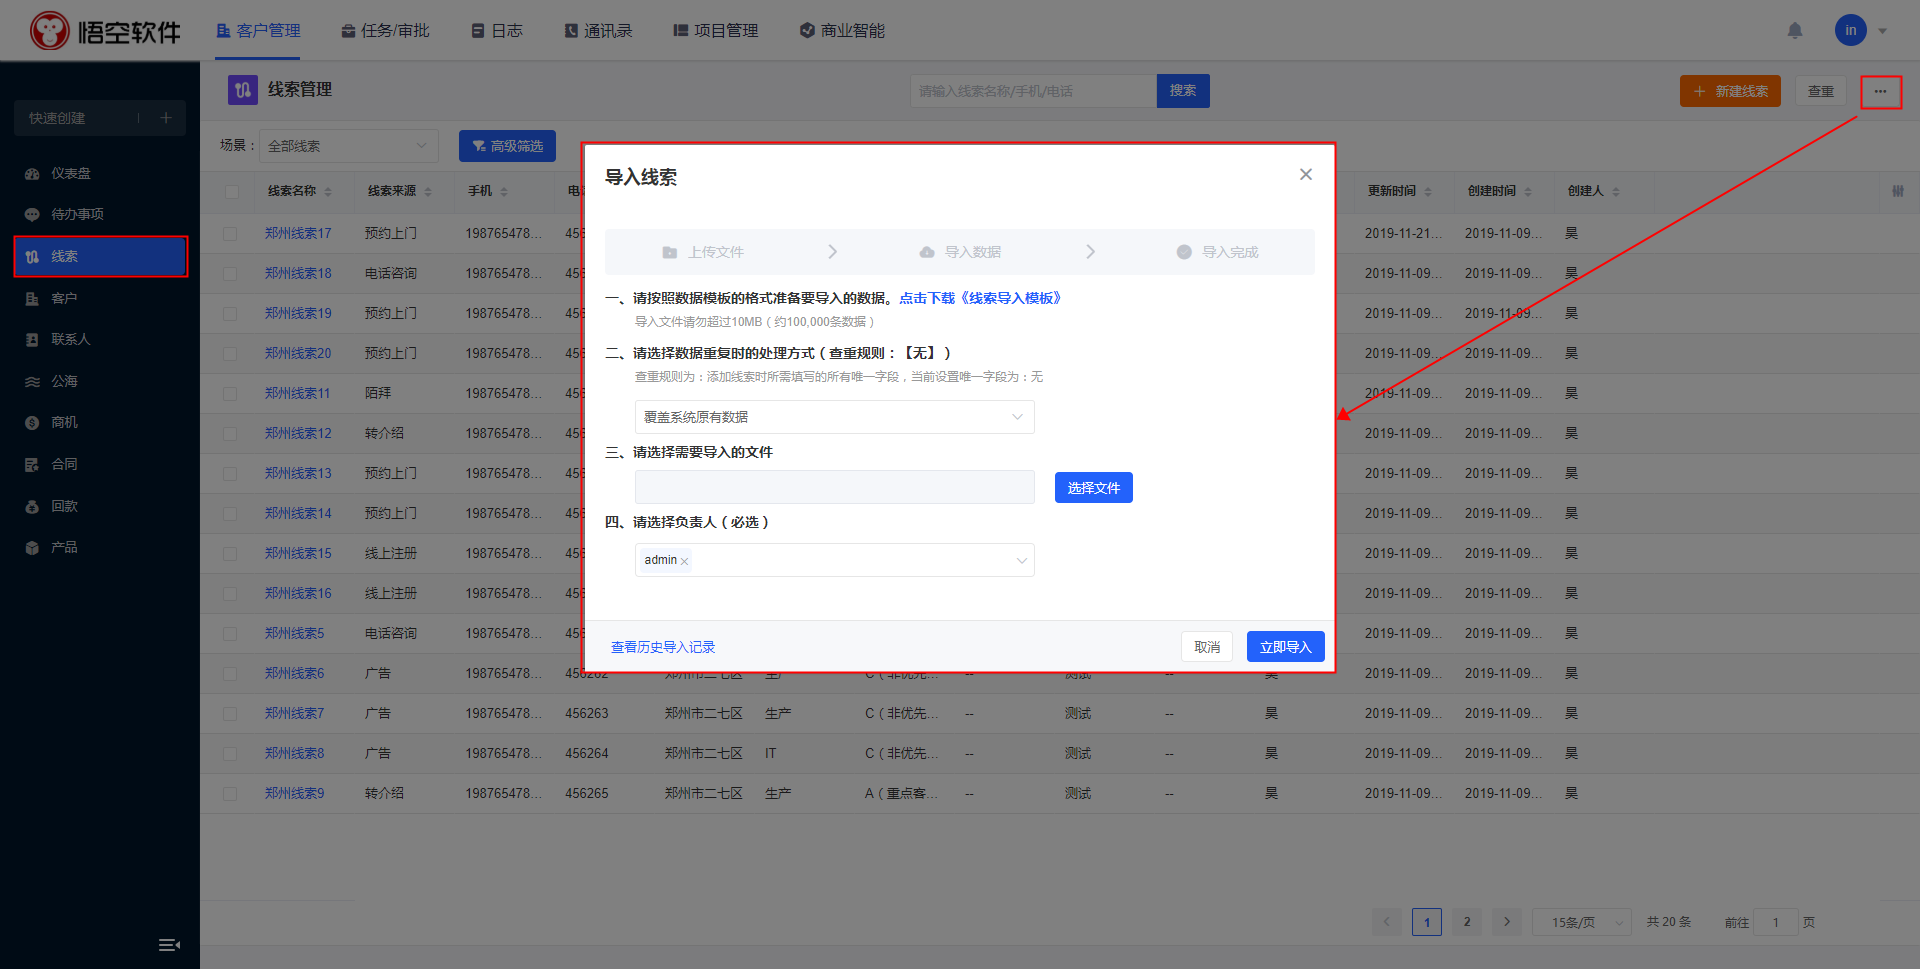Go to next page arrow in pagination
The image size is (1920, 969).
click(x=1506, y=922)
